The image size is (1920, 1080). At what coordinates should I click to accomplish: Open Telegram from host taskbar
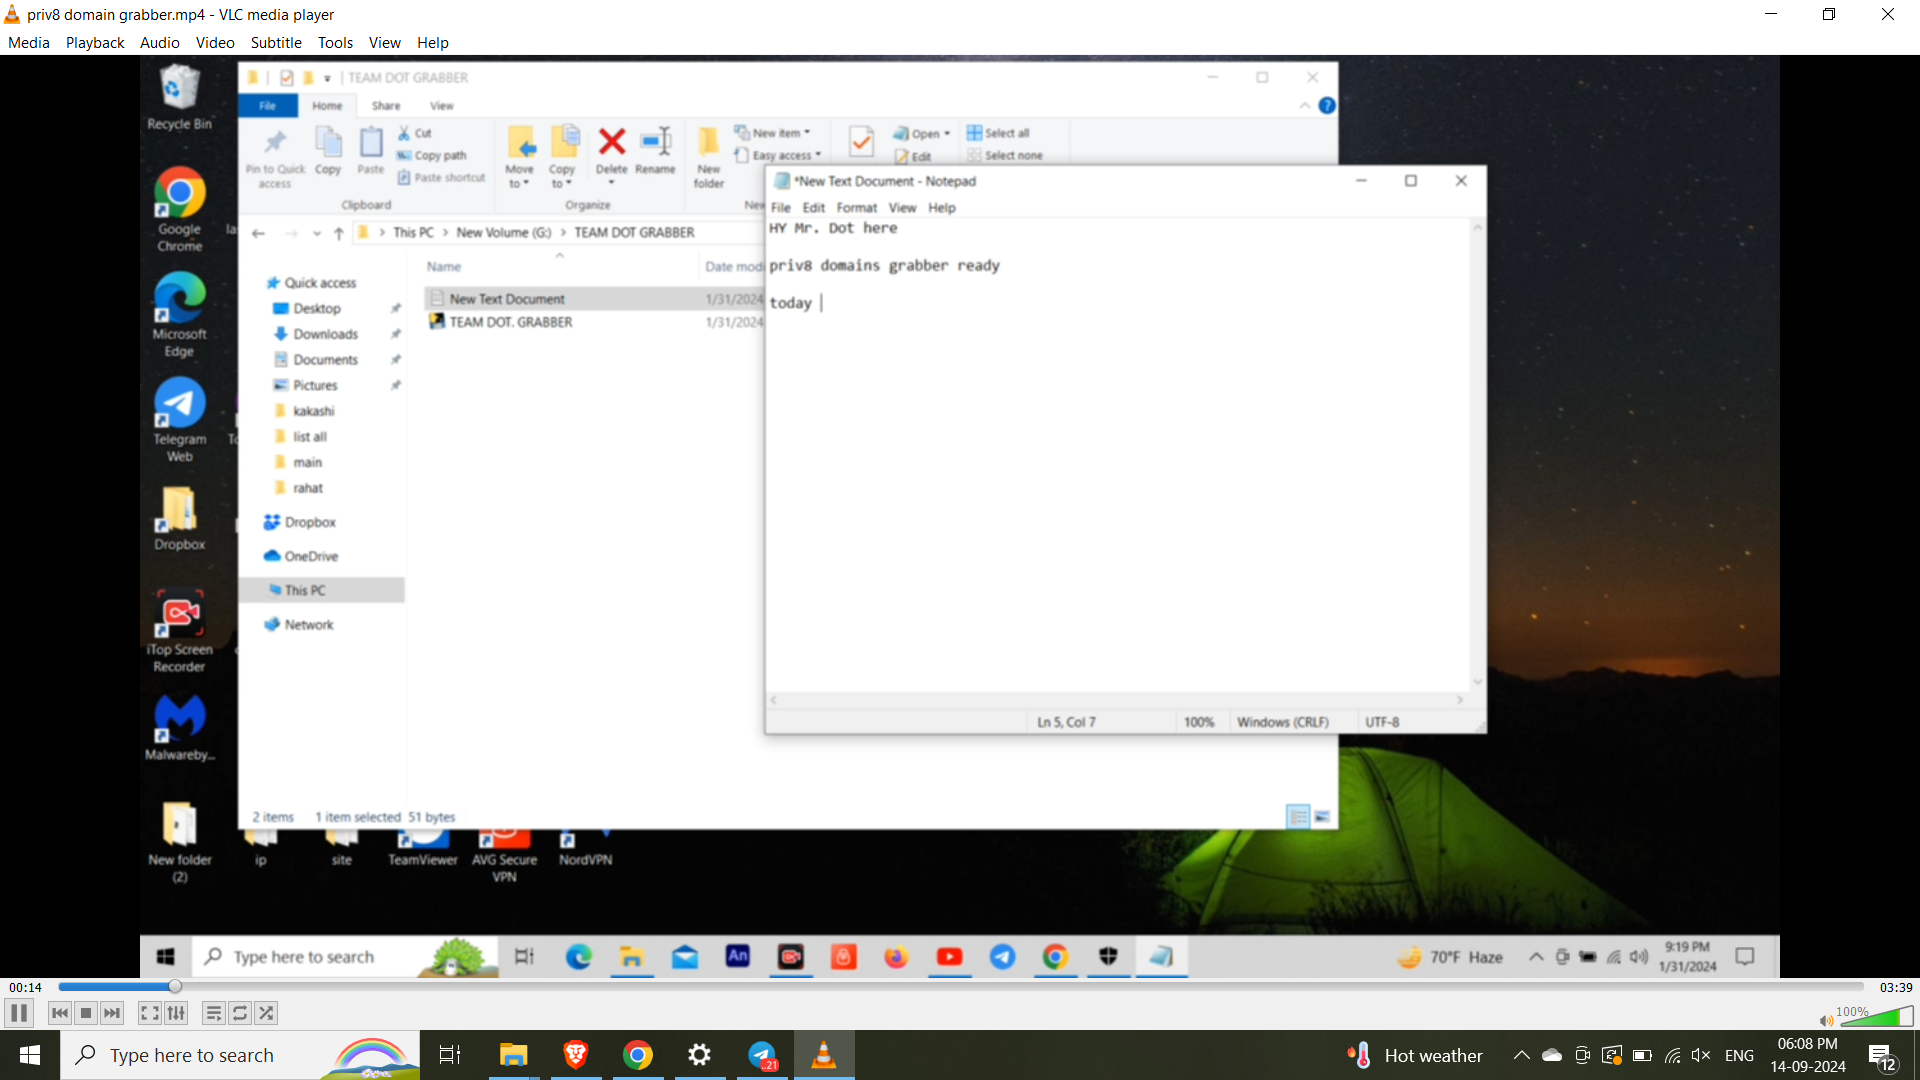pyautogui.click(x=763, y=1055)
